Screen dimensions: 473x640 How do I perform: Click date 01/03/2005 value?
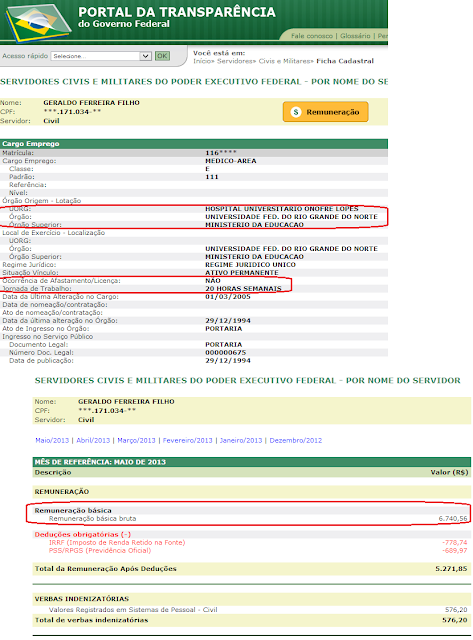click(x=228, y=297)
